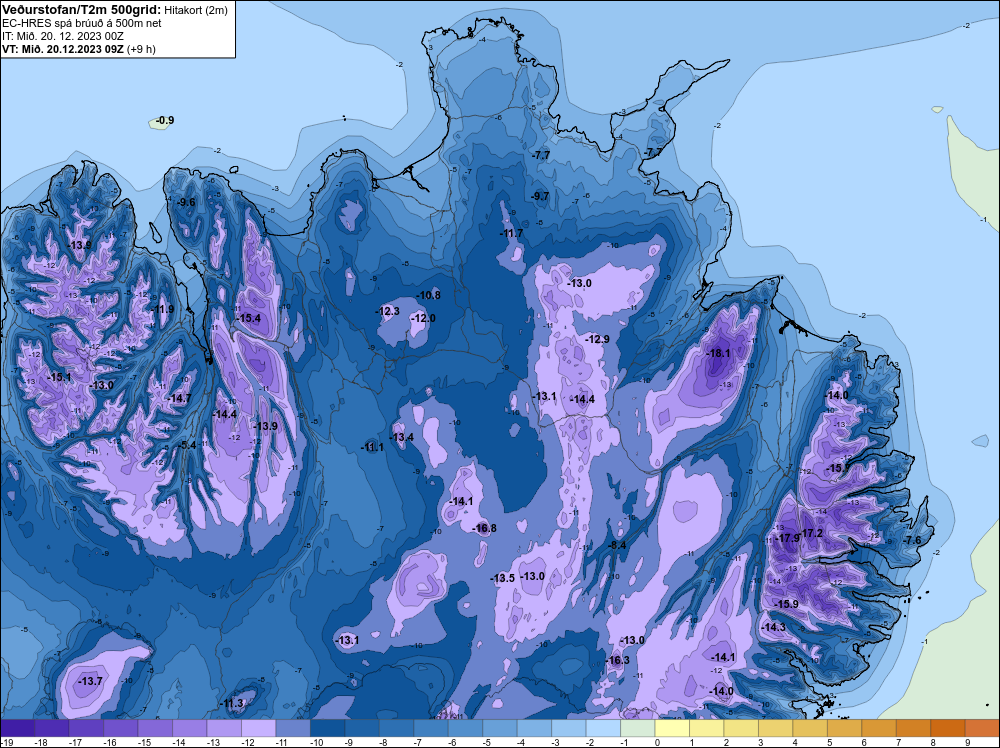Select the 5 legend color swatch
The width and height of the screenshot is (1000, 748).
click(x=844, y=728)
